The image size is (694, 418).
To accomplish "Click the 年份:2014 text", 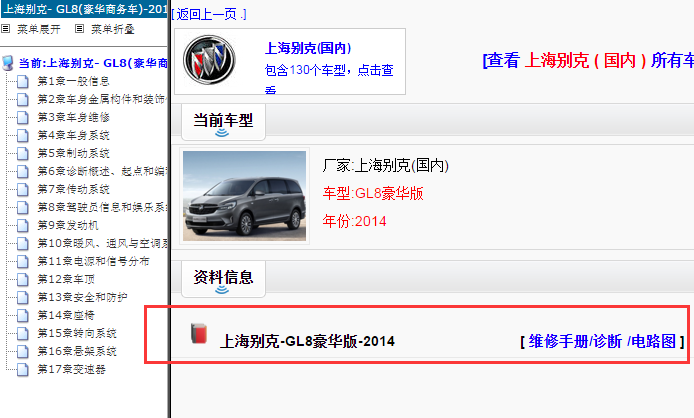I will pyautogui.click(x=354, y=221).
